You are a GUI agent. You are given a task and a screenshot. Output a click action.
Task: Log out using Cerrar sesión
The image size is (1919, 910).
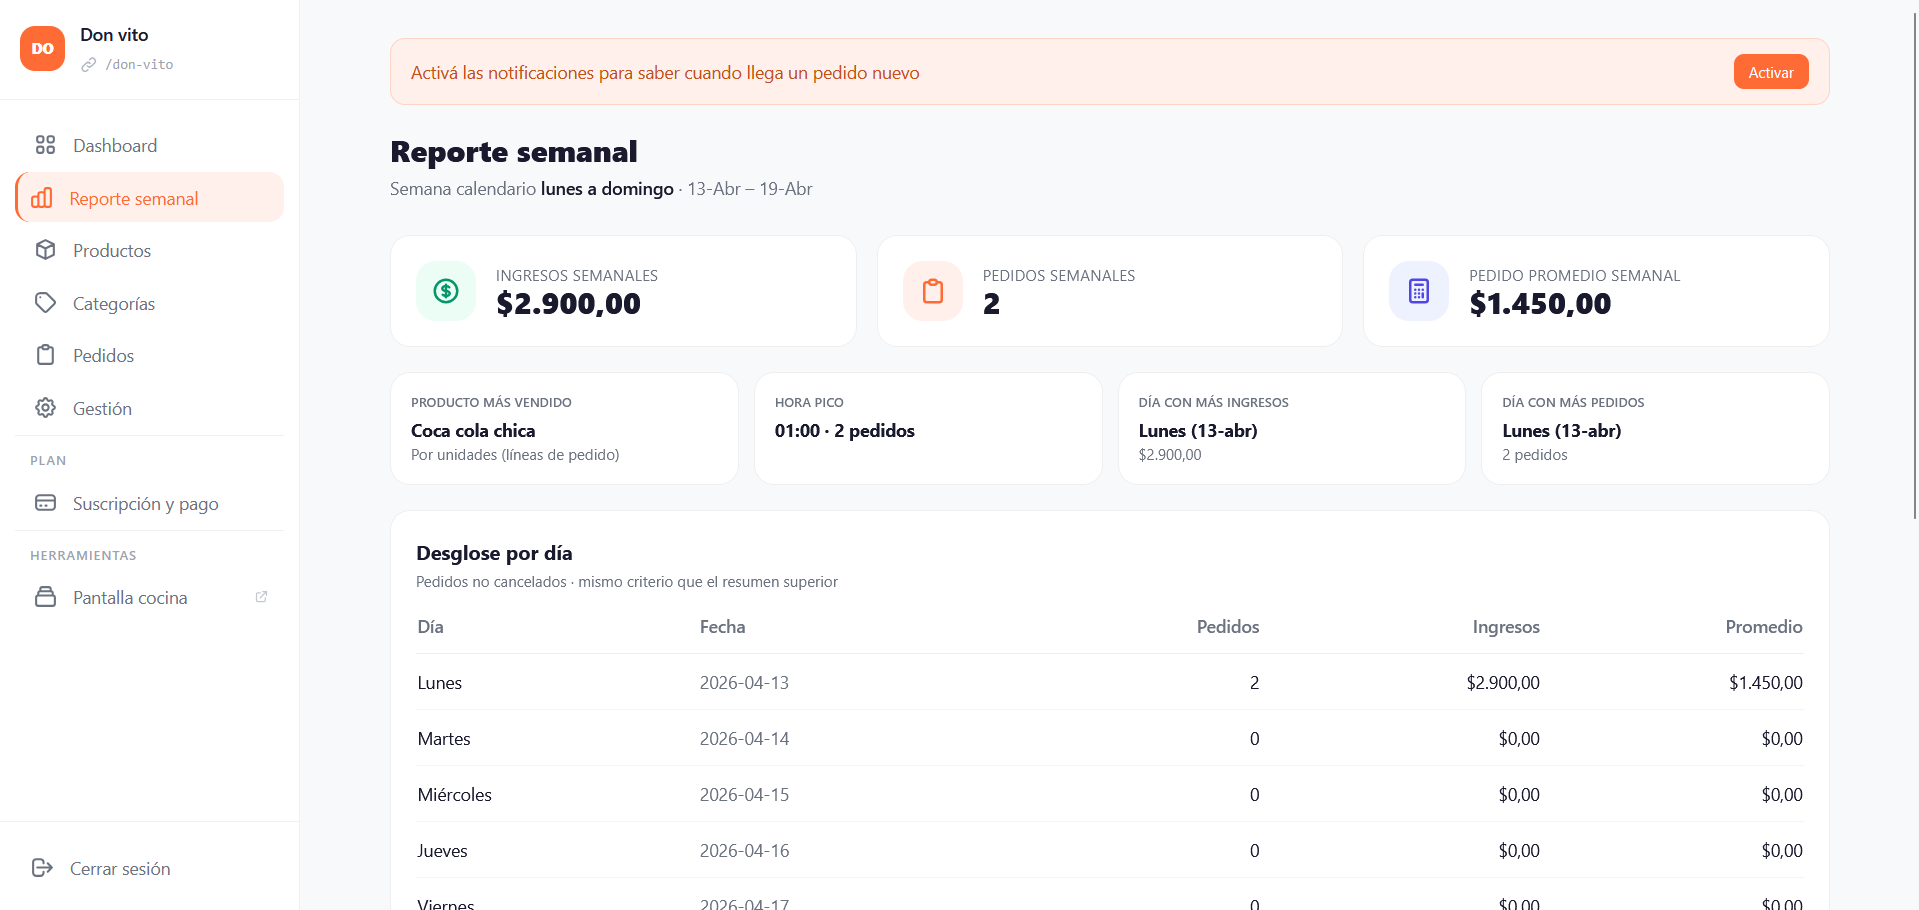(x=119, y=868)
